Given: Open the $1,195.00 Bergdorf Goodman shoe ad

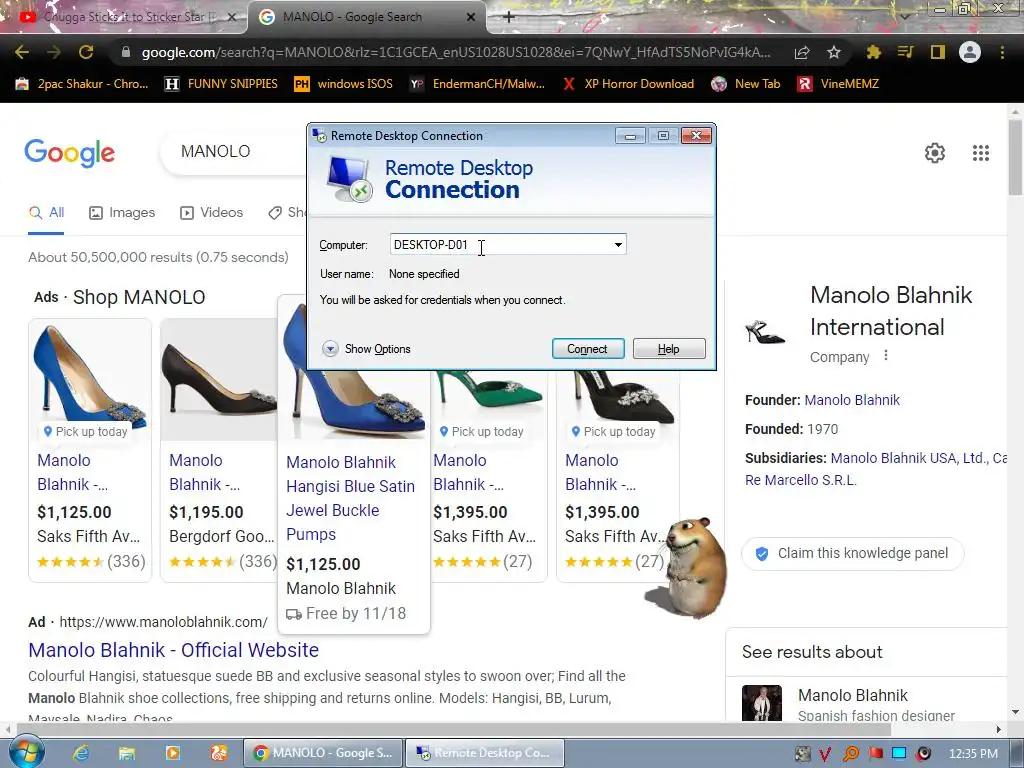Looking at the screenshot, I should click(218, 450).
